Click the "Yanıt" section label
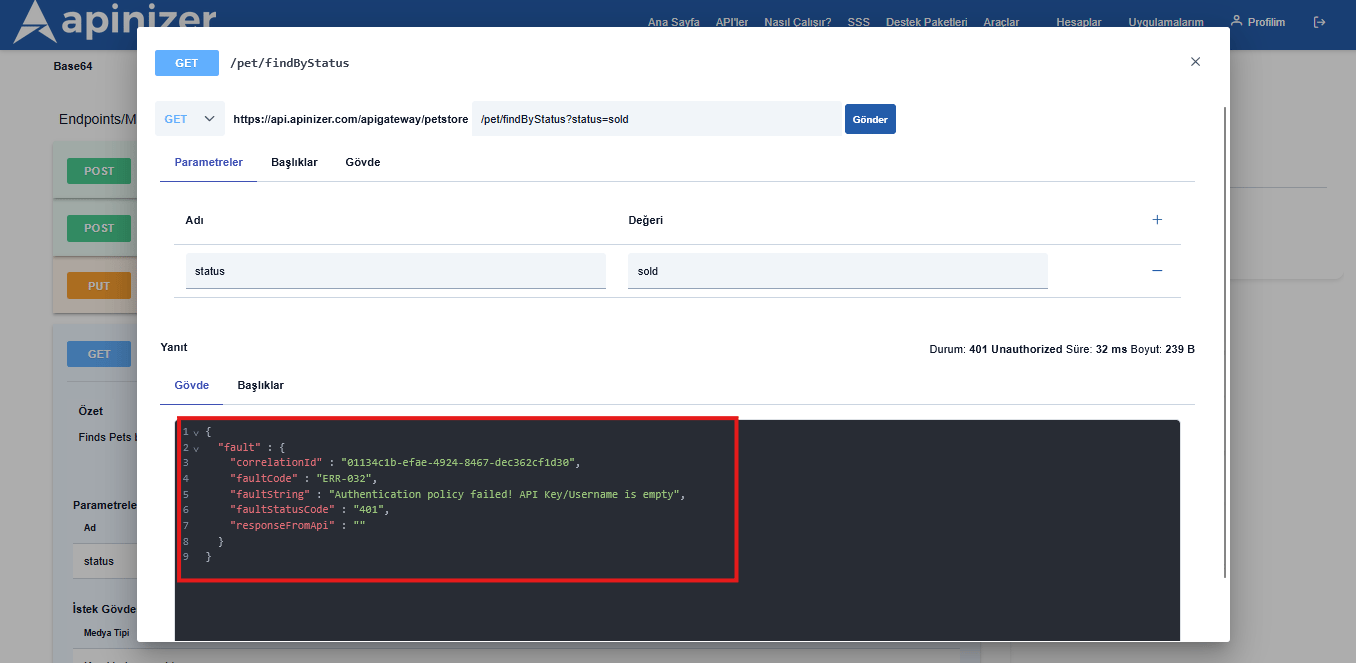 click(174, 347)
